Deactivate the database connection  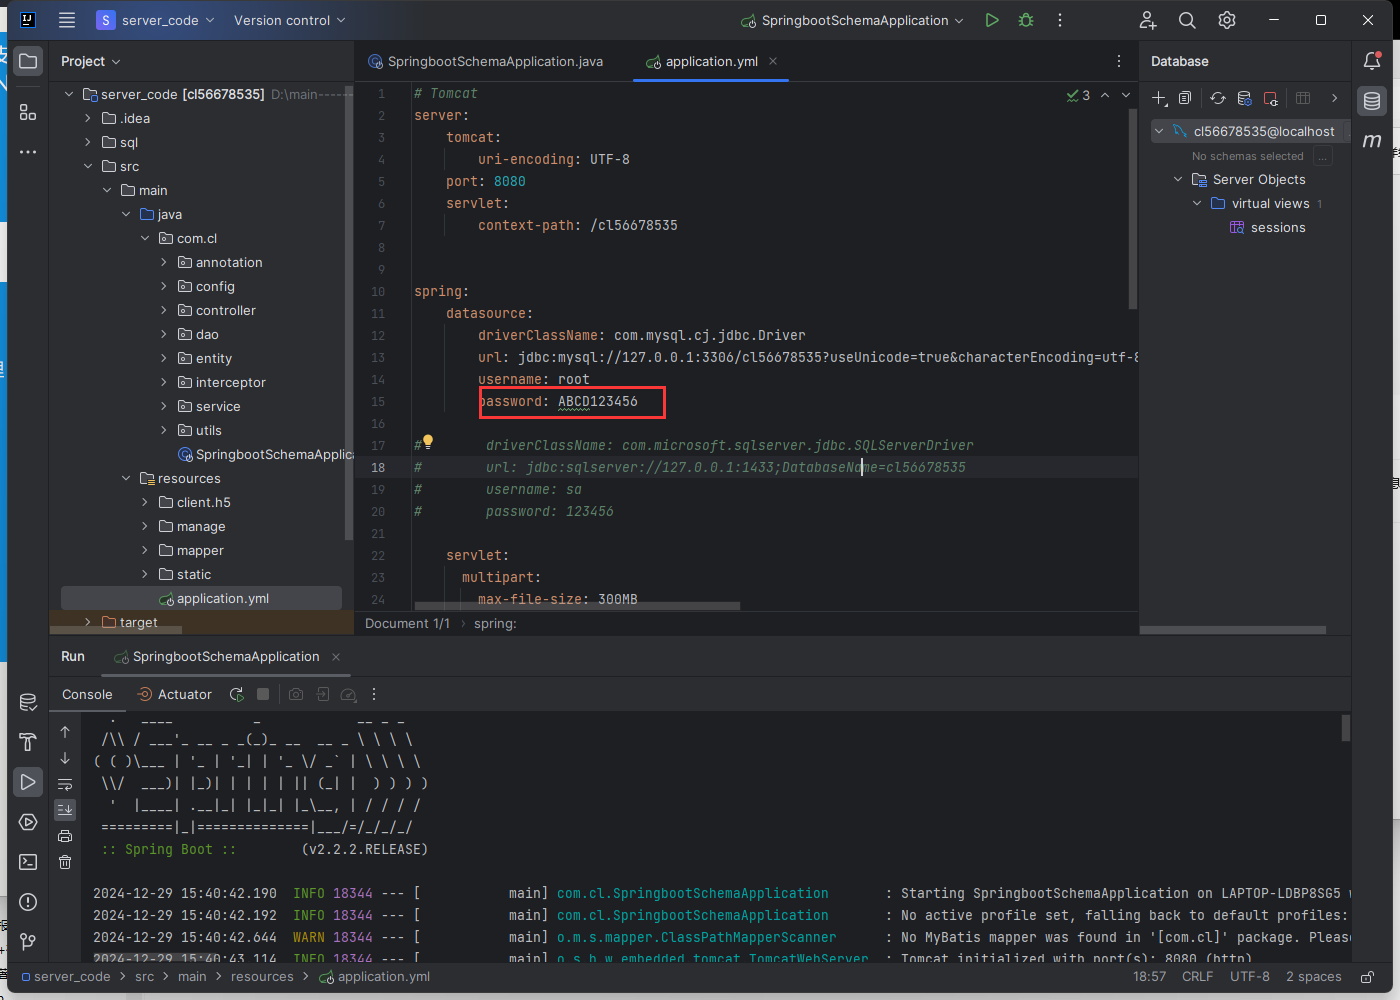[x=1271, y=98]
